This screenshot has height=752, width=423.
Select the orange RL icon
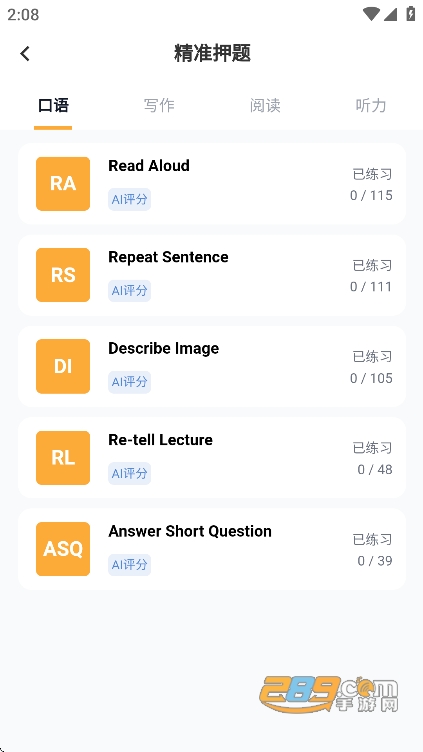[63, 458]
